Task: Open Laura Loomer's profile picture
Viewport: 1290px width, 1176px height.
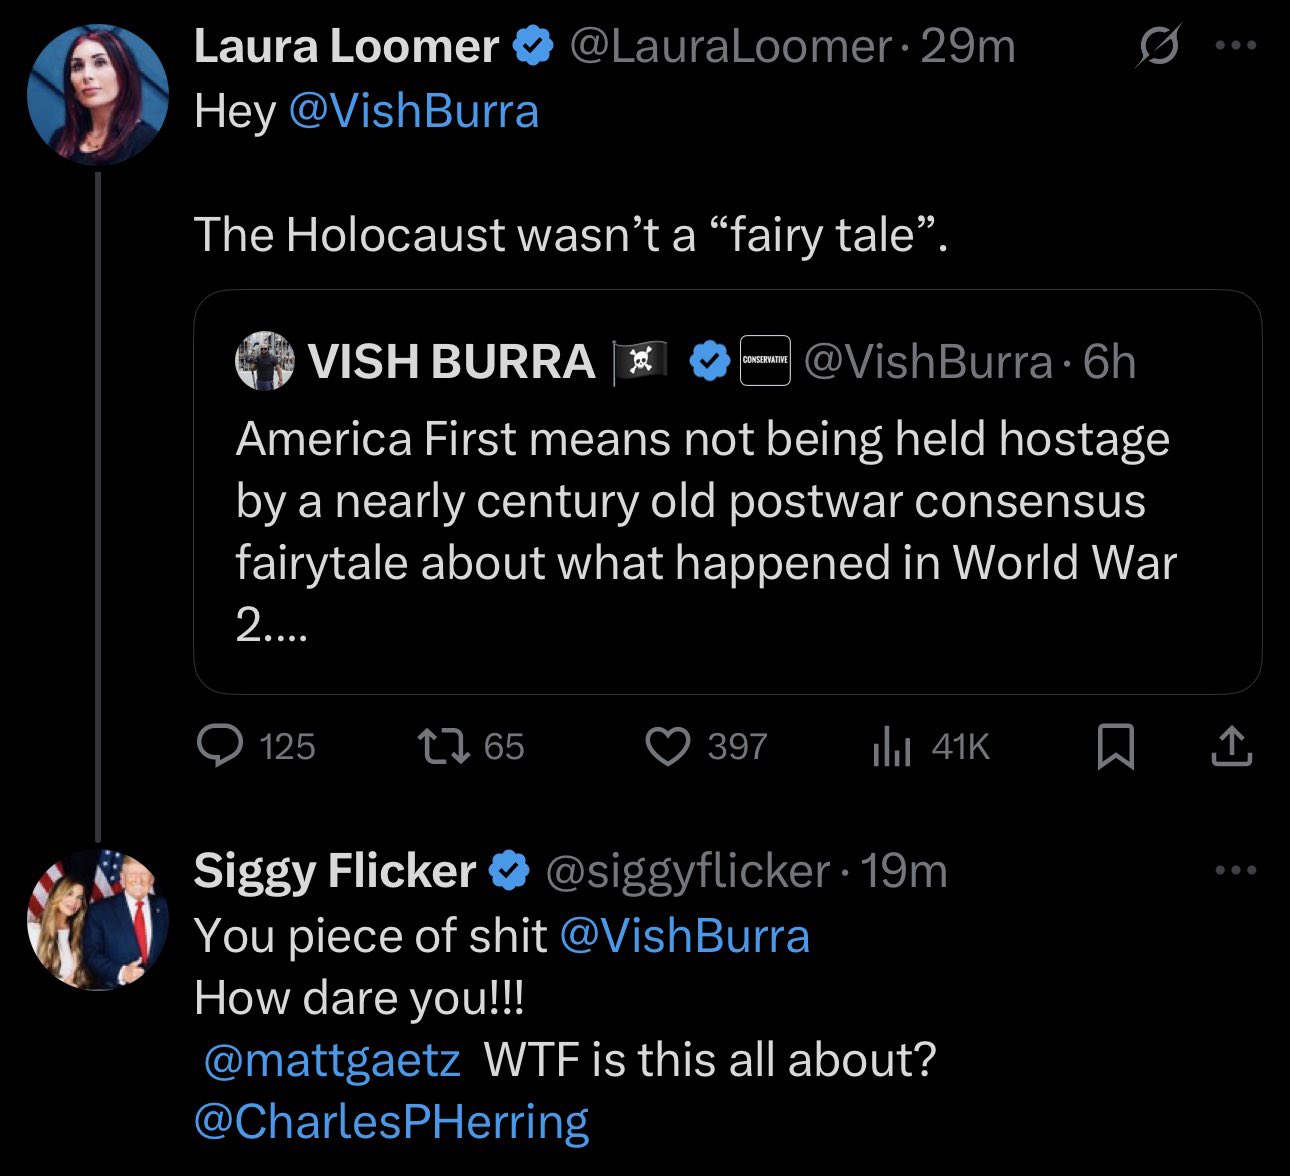Action: pos(97,94)
